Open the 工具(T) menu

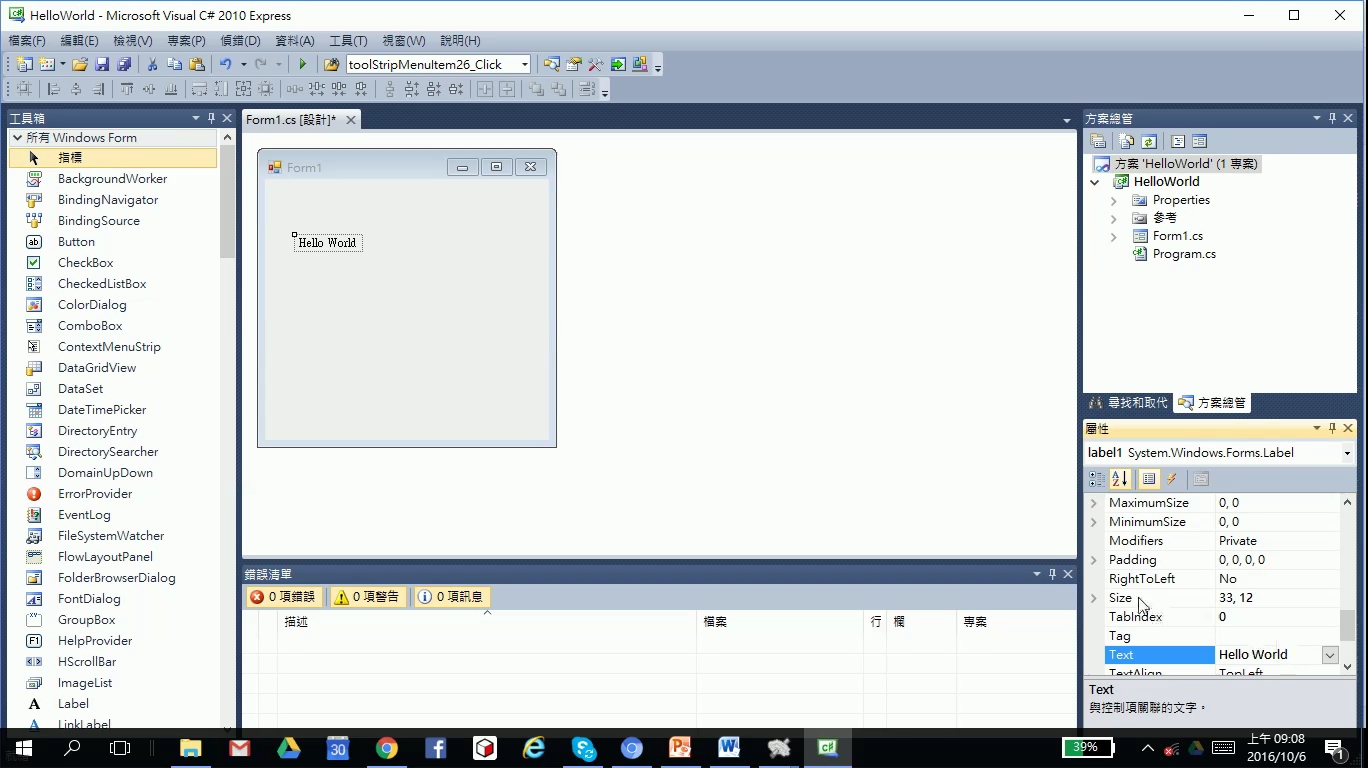tap(348, 41)
